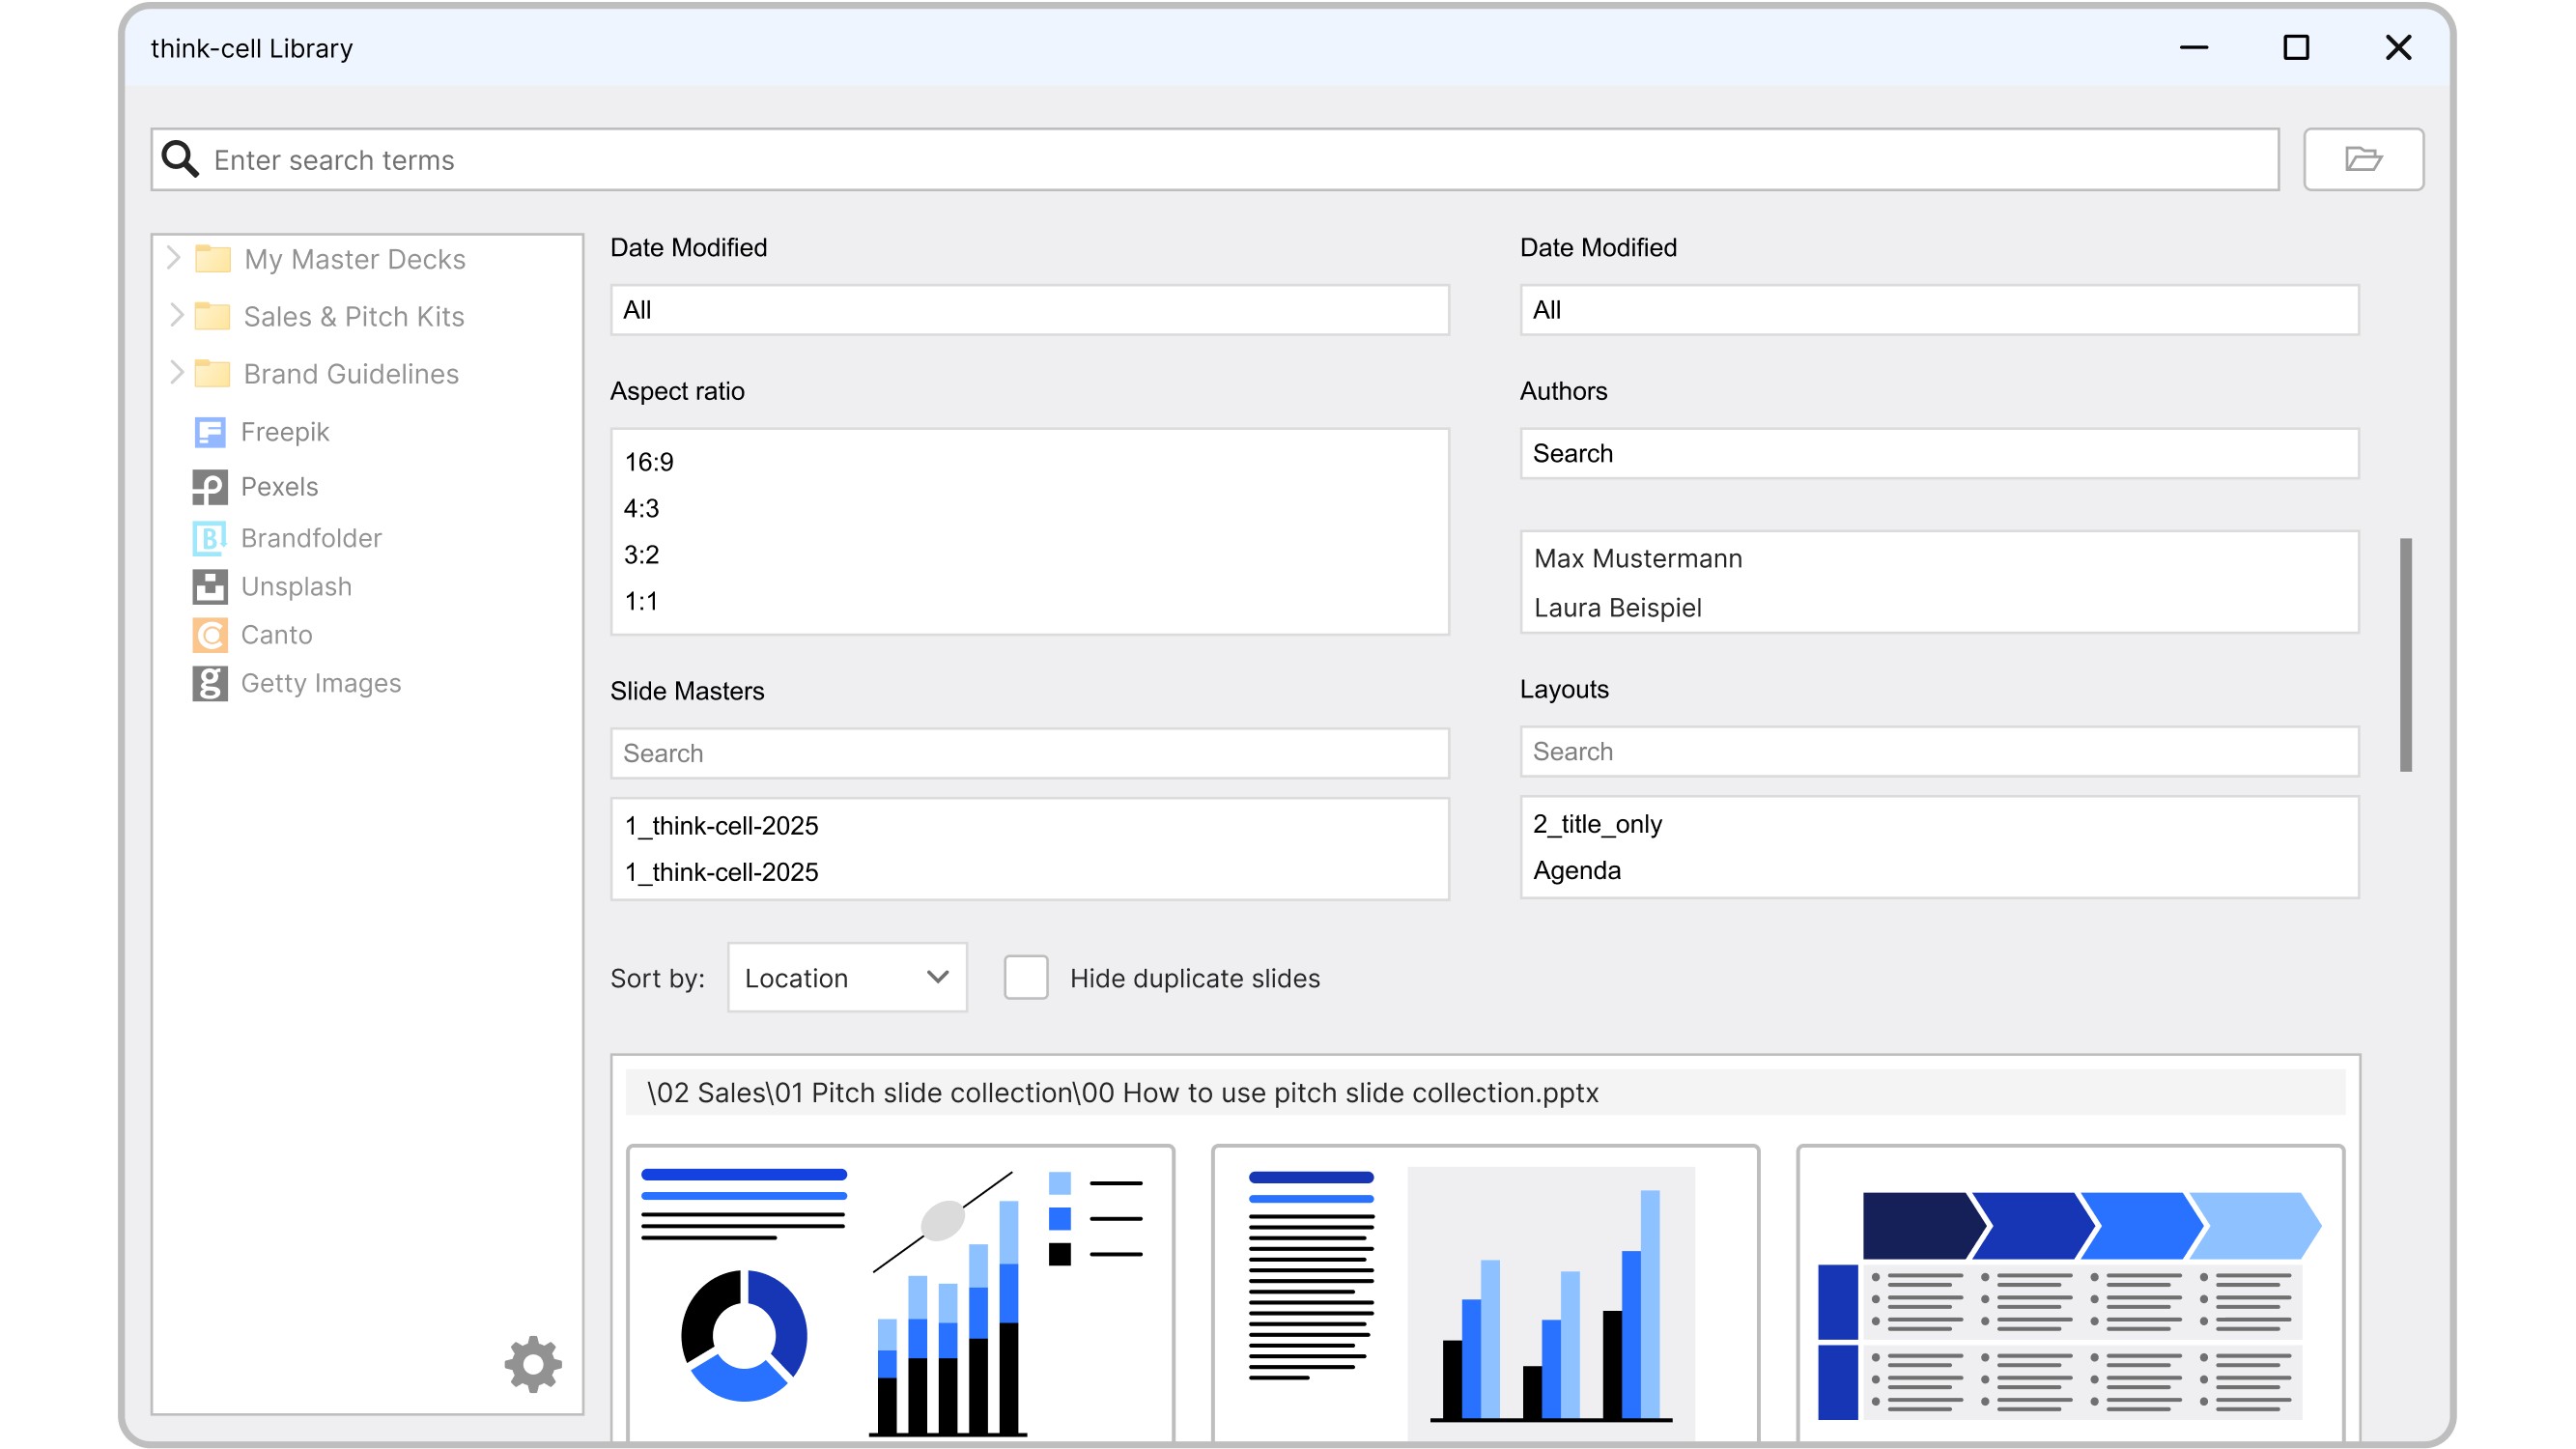Select author Max Mustermann
Screen dimensions: 2576x1449
[1637, 558]
